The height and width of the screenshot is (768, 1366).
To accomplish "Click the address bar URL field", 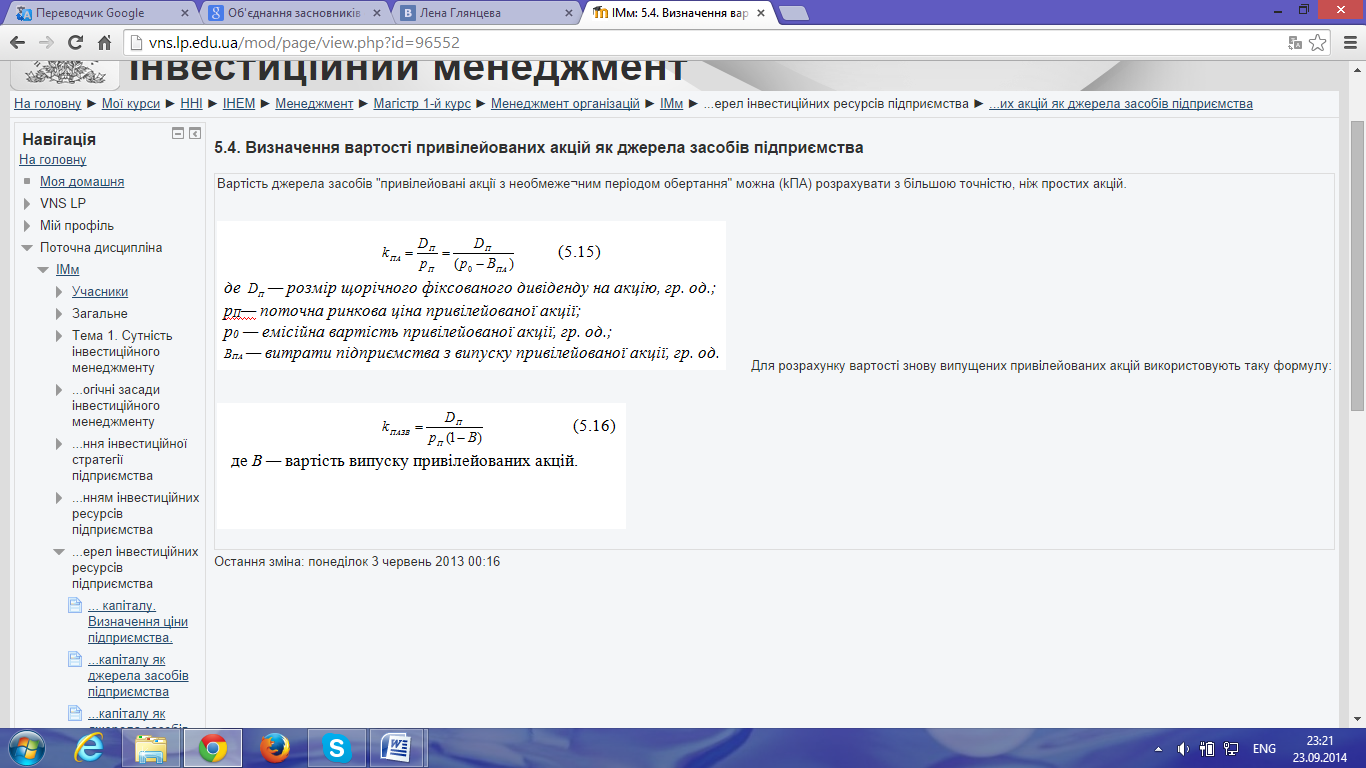I will click(700, 43).
